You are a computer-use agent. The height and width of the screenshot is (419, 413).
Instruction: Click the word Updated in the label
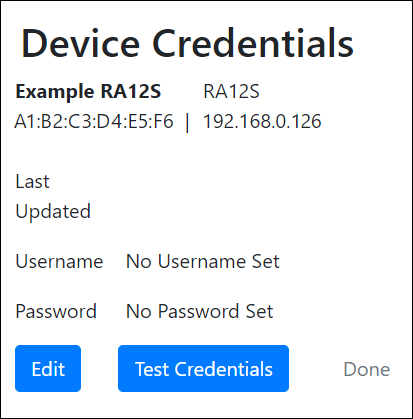coord(53,212)
